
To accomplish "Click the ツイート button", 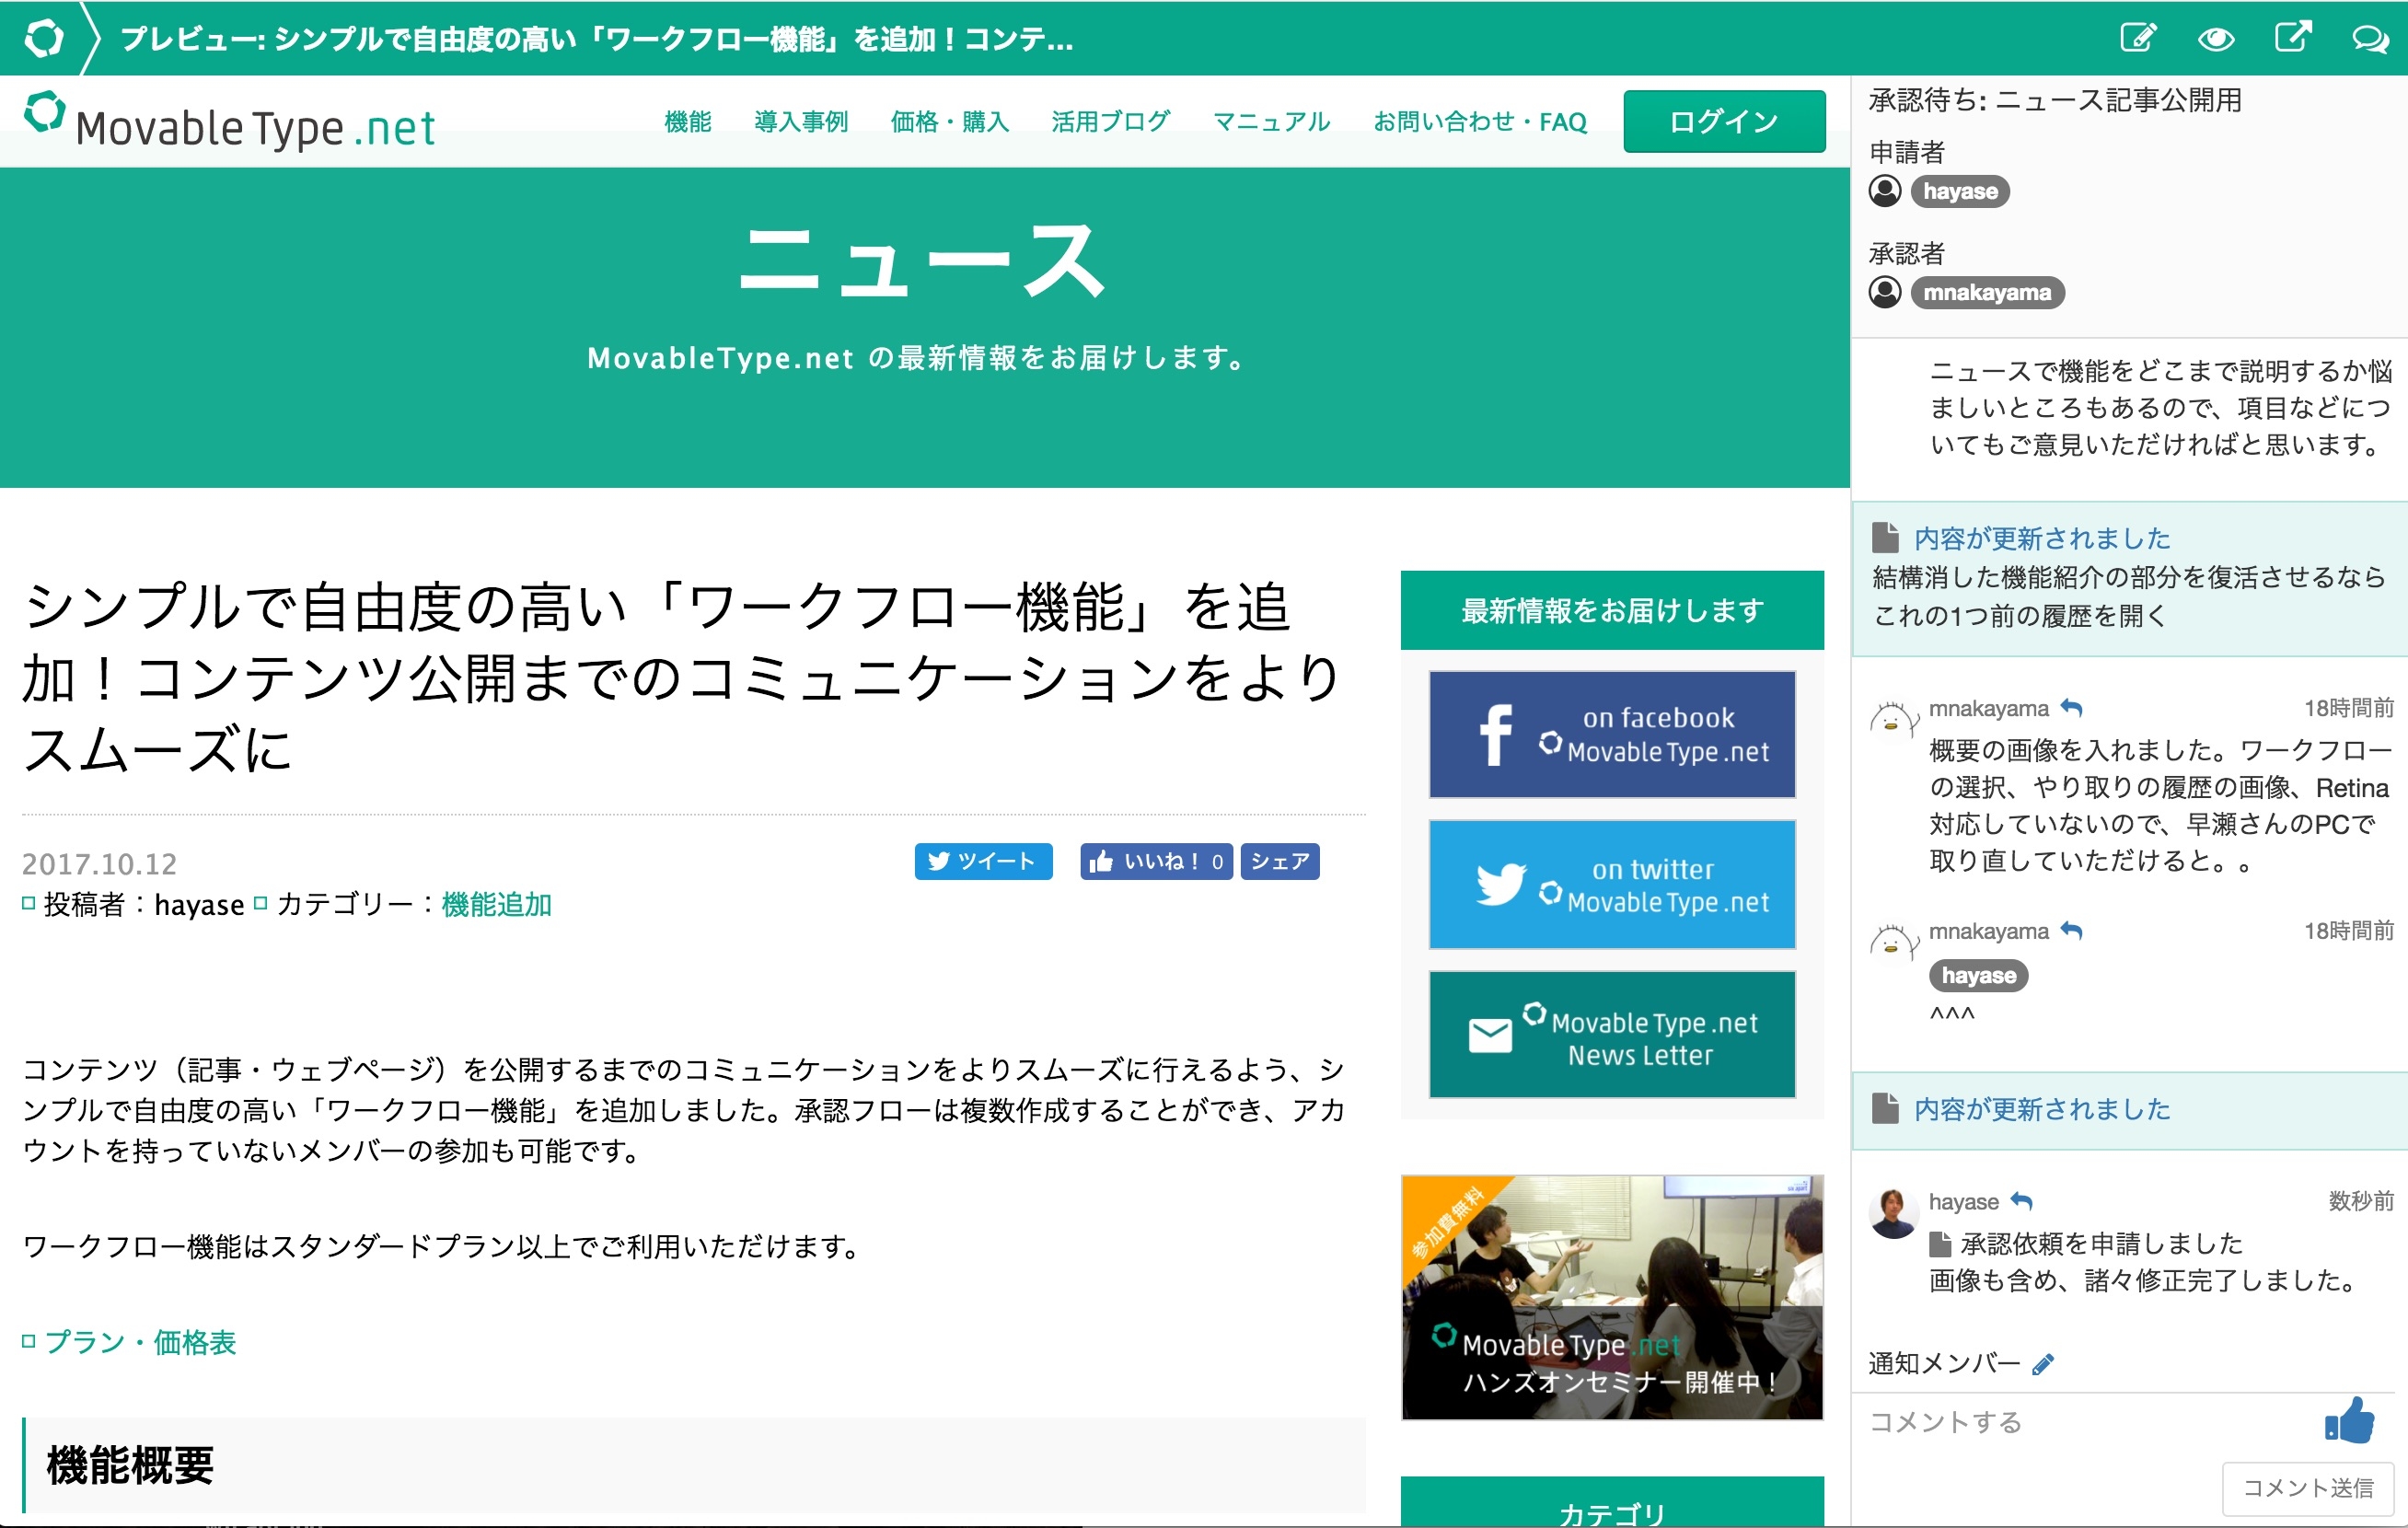I will (x=983, y=861).
